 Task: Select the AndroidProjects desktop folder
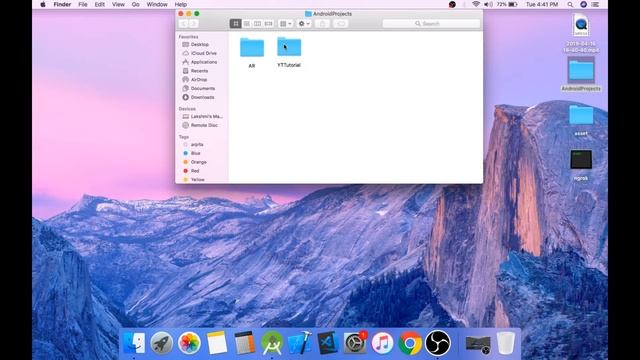click(x=581, y=74)
